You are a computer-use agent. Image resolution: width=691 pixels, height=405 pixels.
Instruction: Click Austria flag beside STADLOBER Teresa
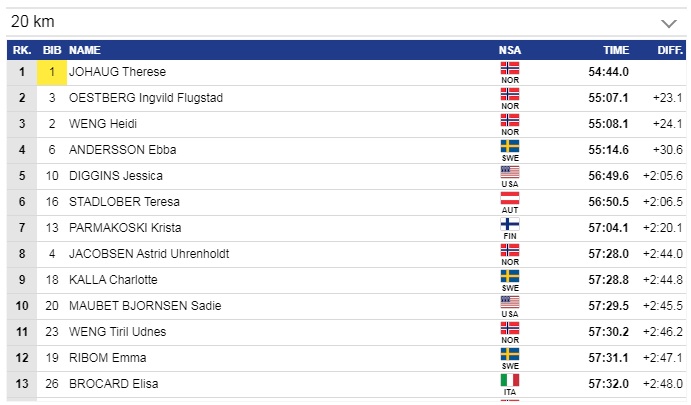[509, 198]
